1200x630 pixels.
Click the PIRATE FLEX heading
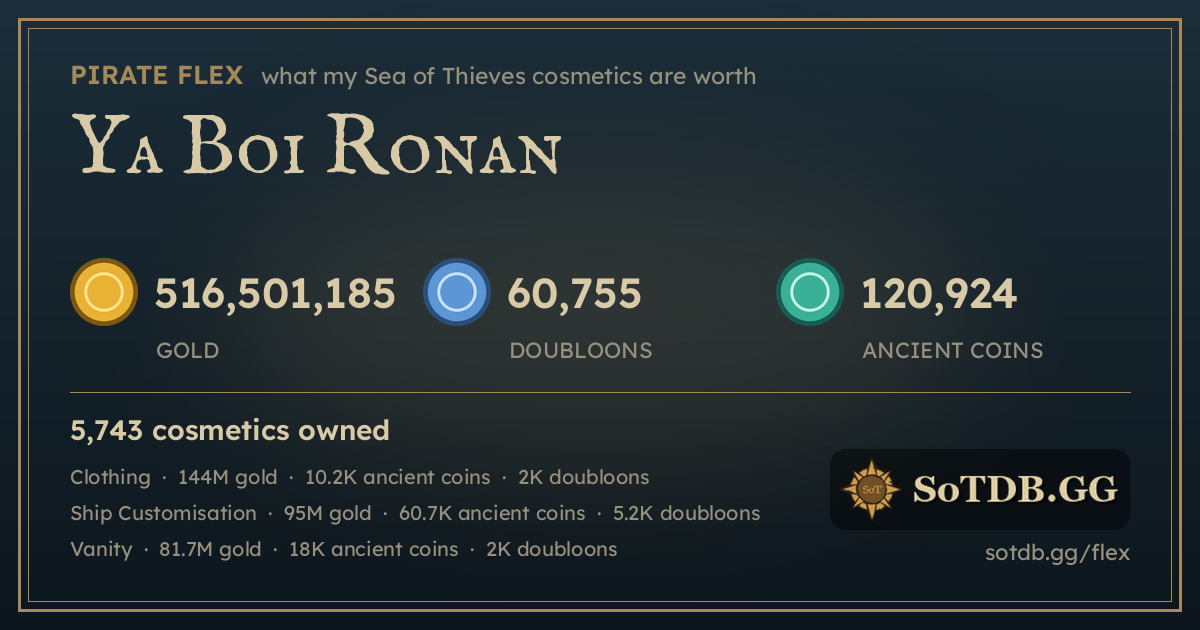[157, 75]
